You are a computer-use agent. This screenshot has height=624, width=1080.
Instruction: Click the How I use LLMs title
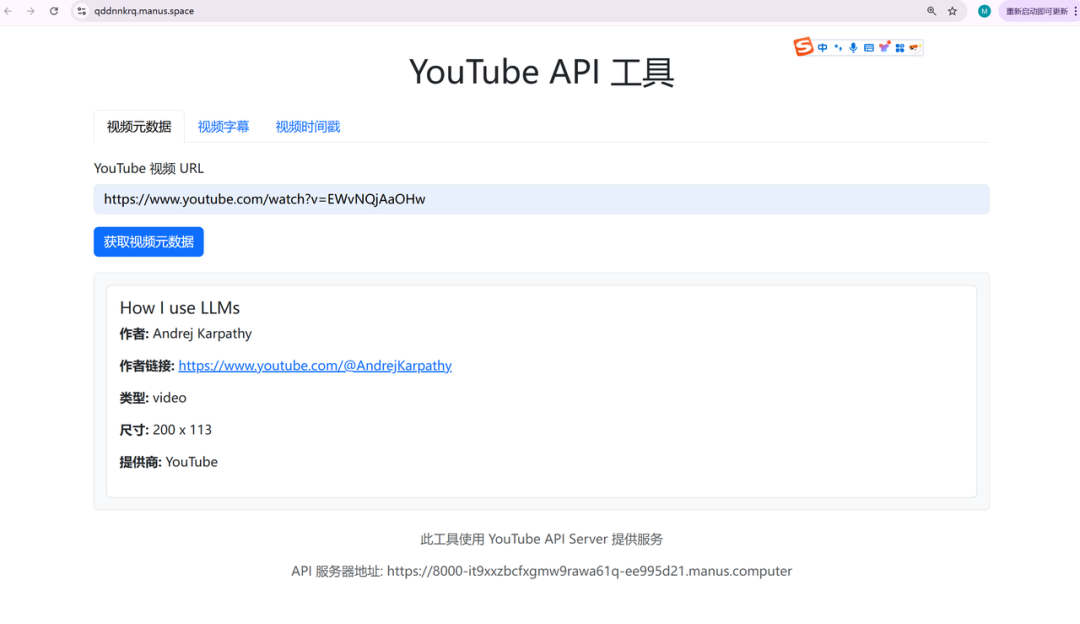180,308
